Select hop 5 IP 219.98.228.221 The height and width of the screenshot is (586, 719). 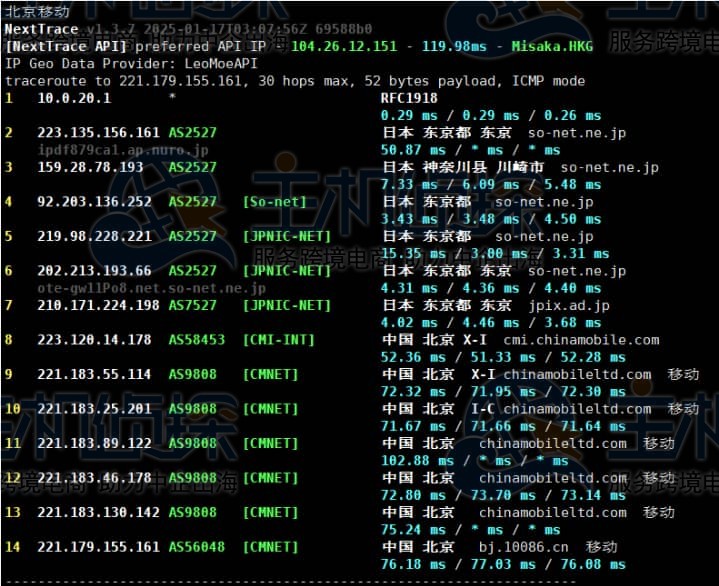point(94,236)
